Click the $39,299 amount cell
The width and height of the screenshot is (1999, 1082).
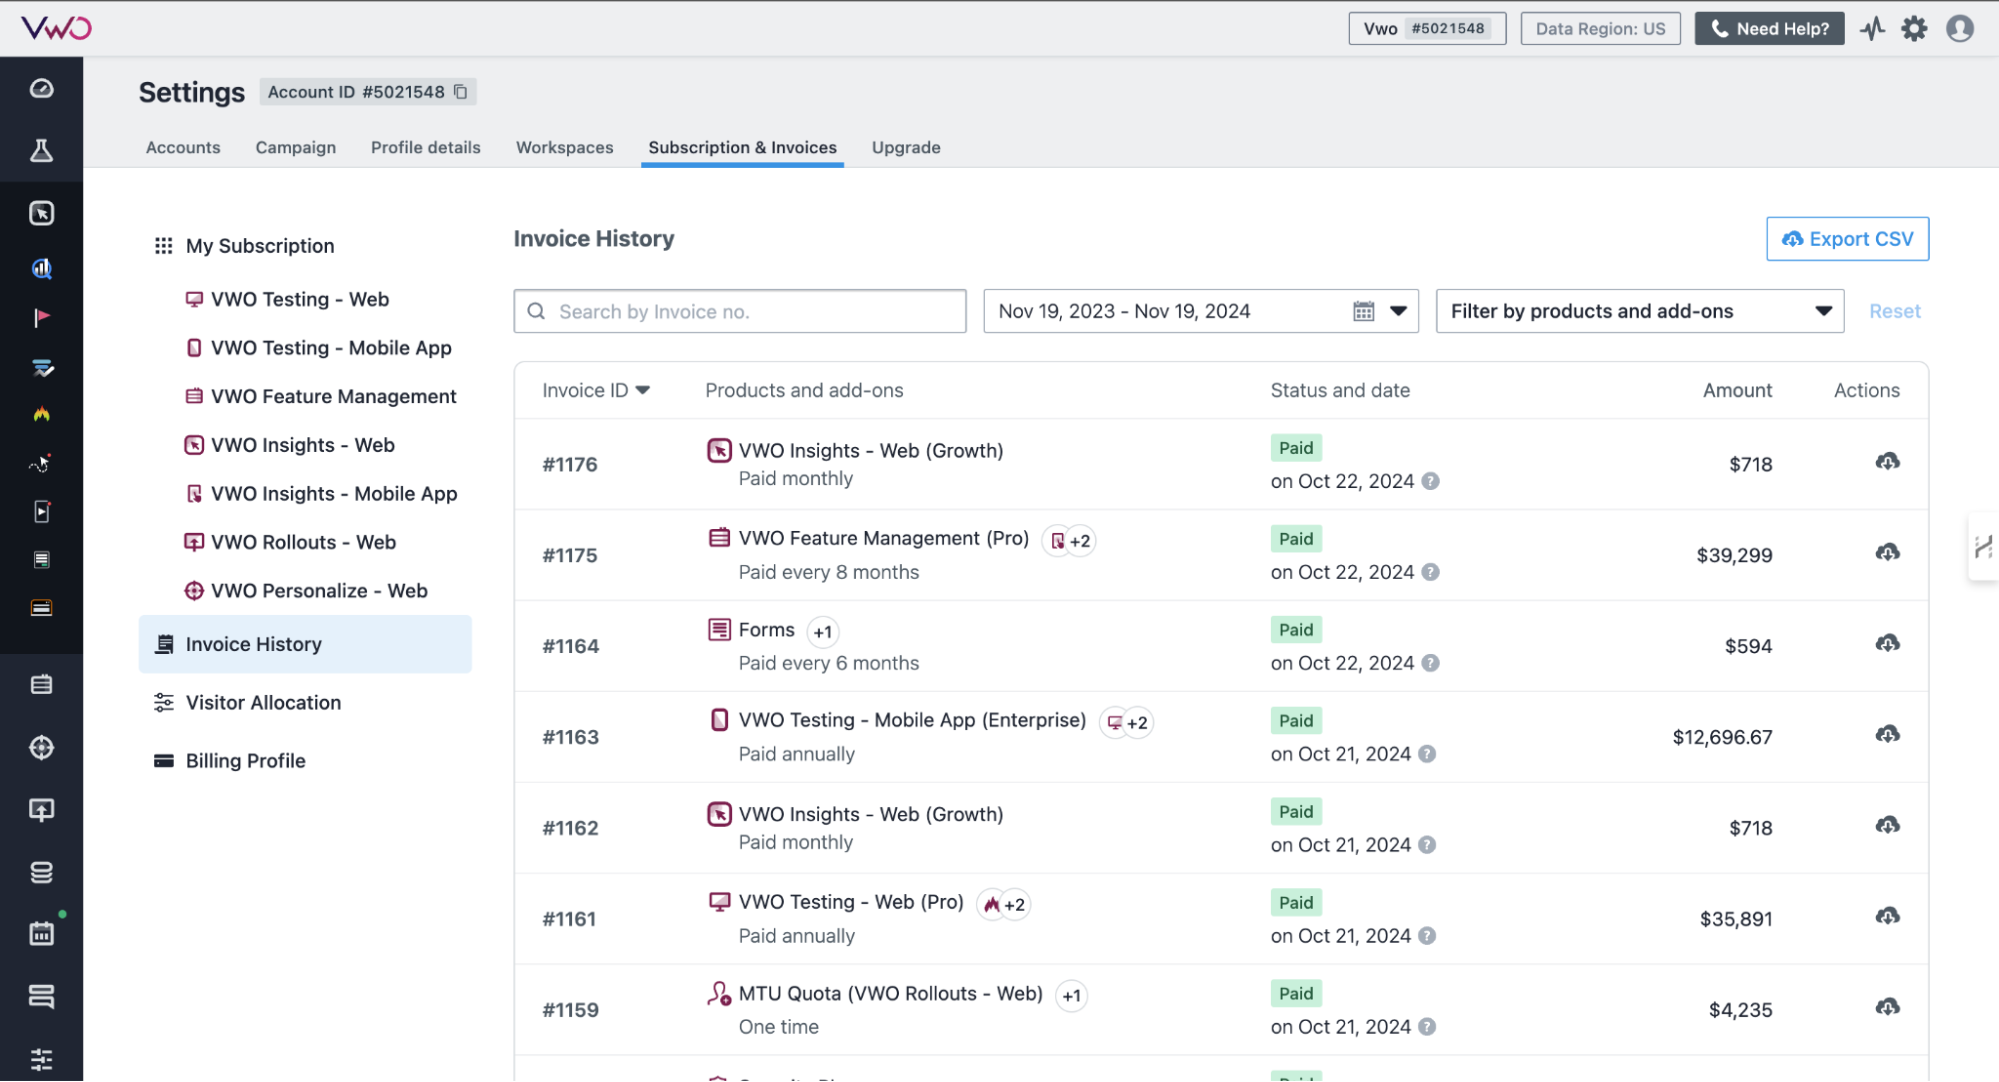pos(1734,555)
